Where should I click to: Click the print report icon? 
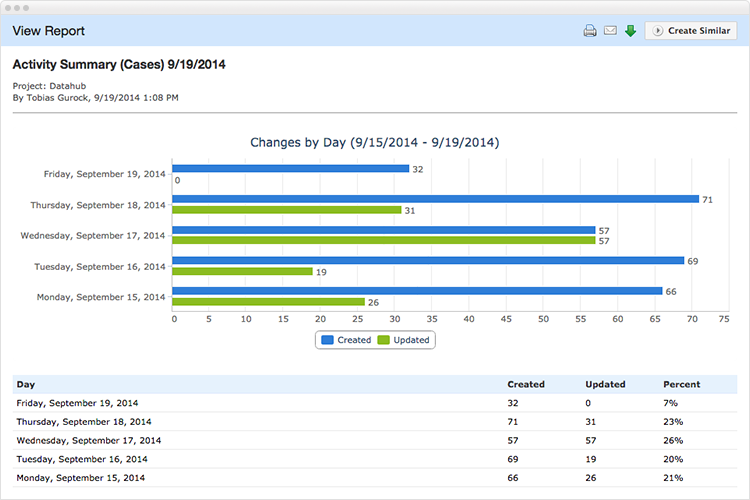point(590,31)
